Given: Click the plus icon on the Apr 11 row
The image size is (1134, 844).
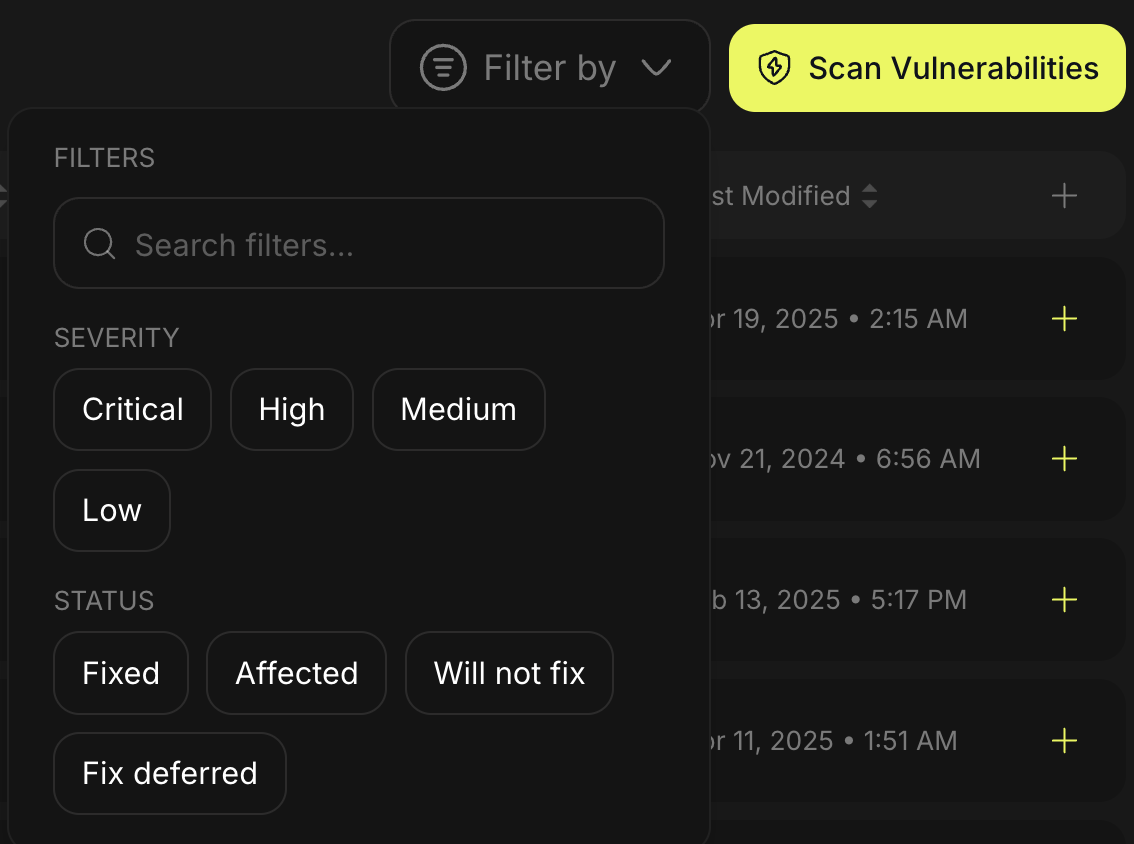Looking at the screenshot, I should click(1064, 741).
